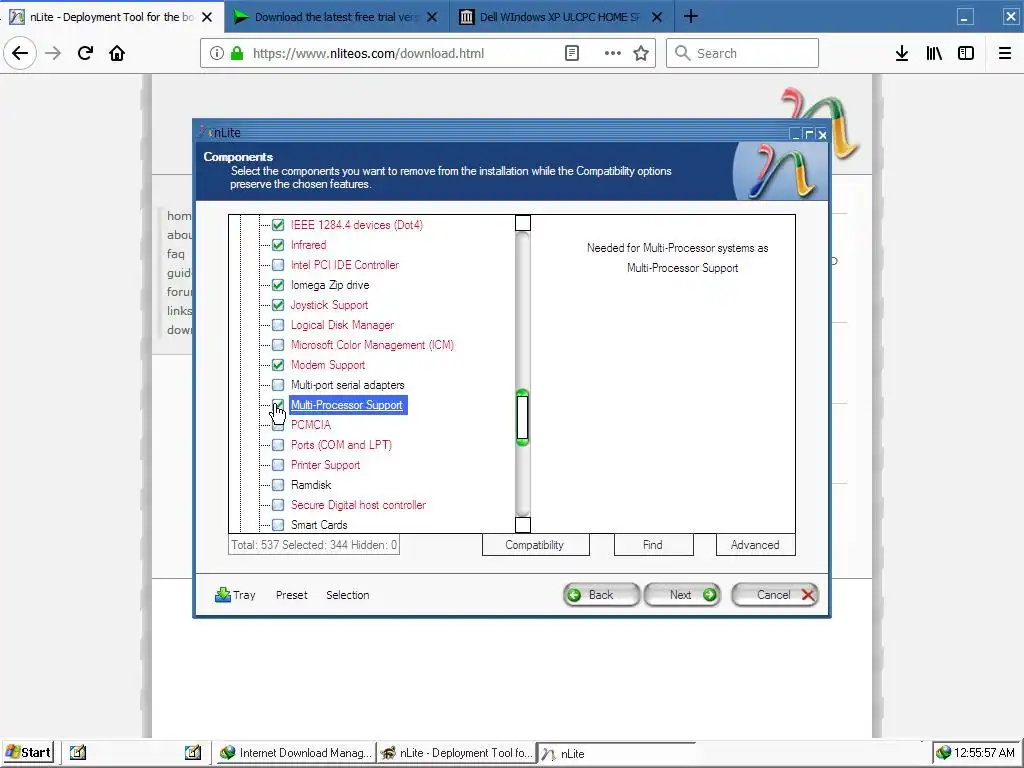Show site information icon in address bar
The width and height of the screenshot is (1024, 768).
(x=217, y=53)
